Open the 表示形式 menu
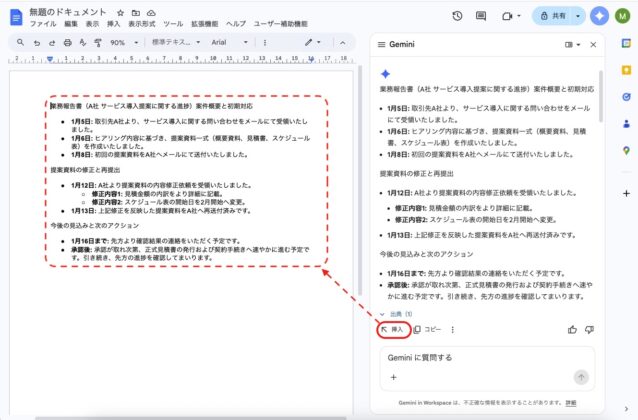The width and height of the screenshot is (638, 420). pos(142,24)
